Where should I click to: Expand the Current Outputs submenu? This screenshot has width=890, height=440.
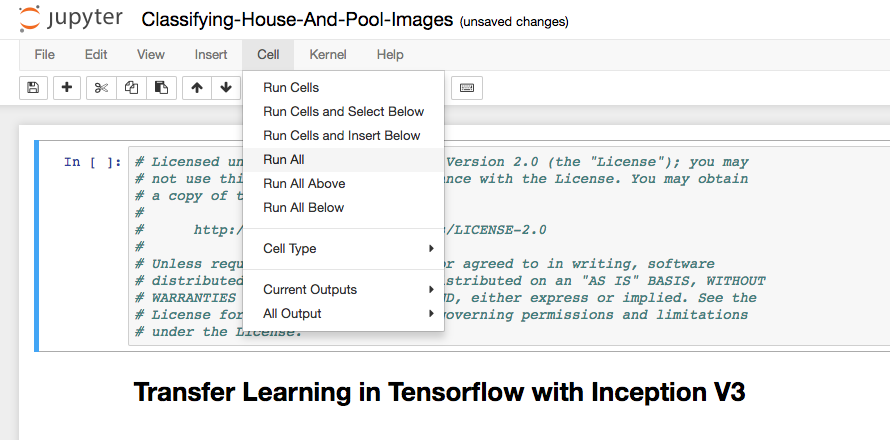click(x=343, y=290)
